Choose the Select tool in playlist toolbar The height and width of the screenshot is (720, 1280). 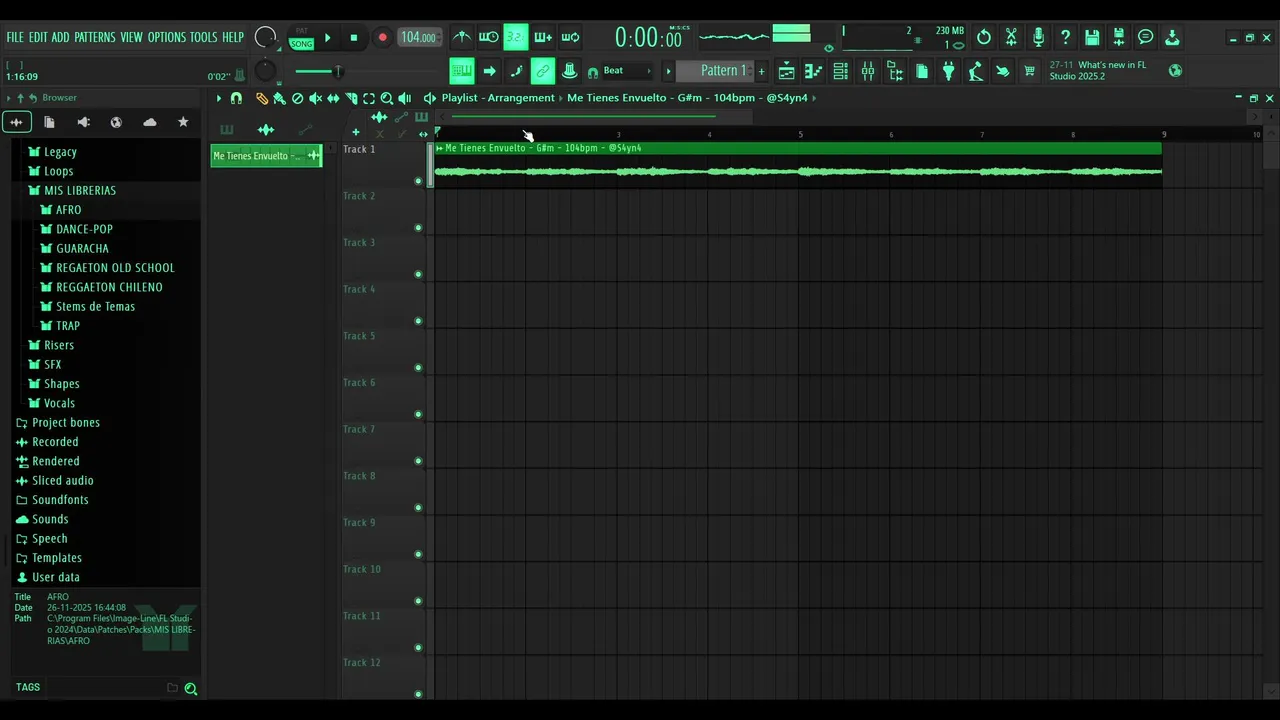coord(369,98)
